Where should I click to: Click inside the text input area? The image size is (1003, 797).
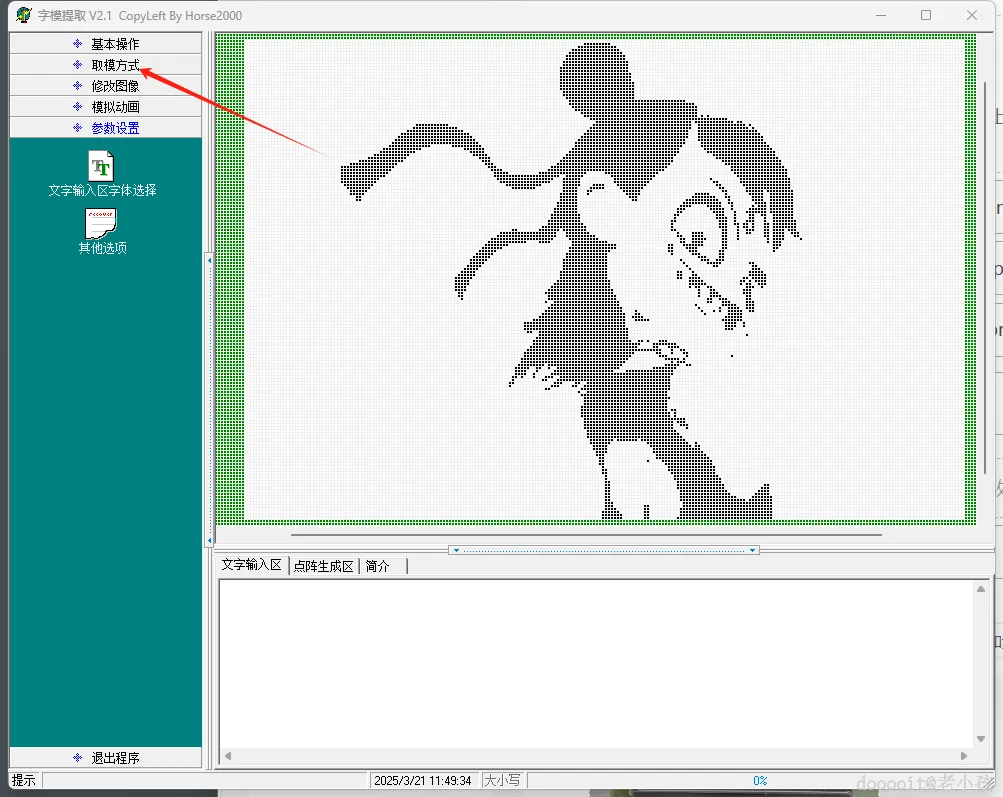point(596,664)
